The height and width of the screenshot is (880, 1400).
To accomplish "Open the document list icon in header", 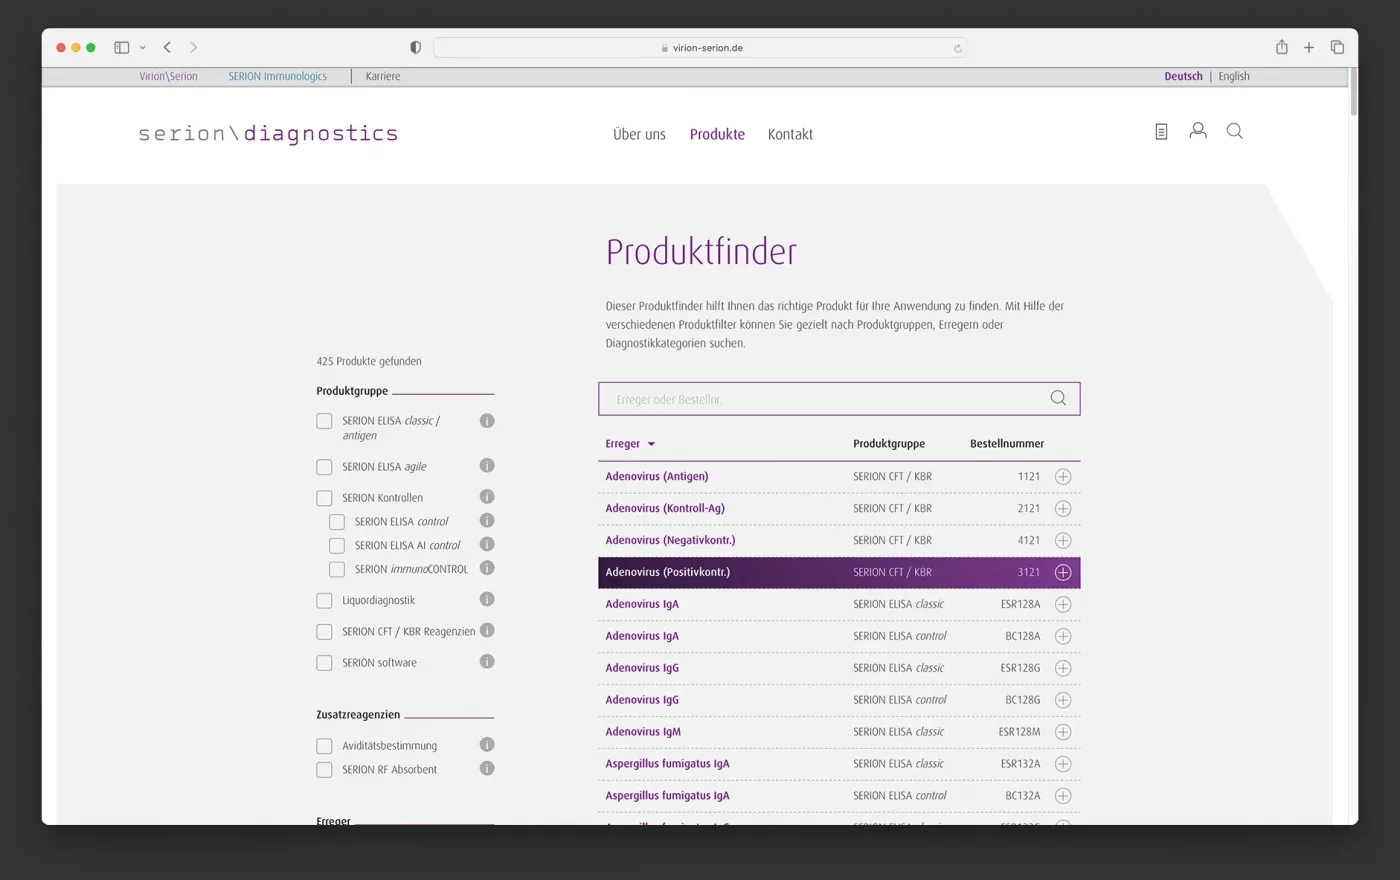I will [x=1161, y=132].
